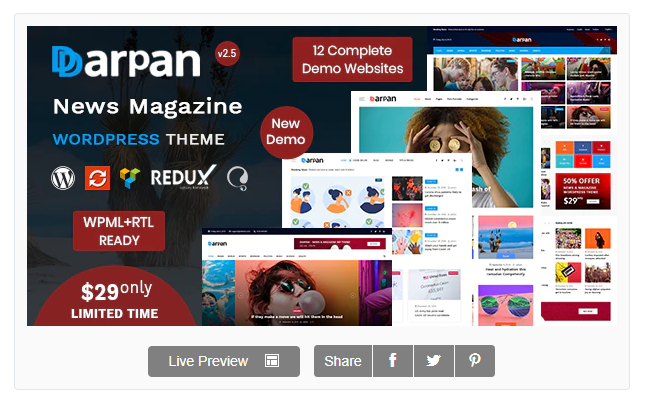
Task: Click the coins-on-eyes woman demo image
Action: (446, 157)
